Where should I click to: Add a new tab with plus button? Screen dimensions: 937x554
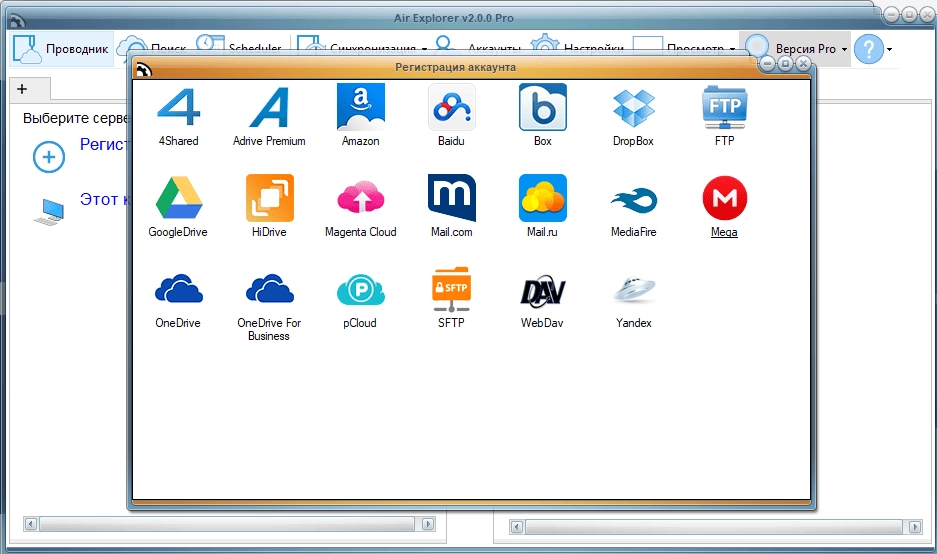pos(22,89)
